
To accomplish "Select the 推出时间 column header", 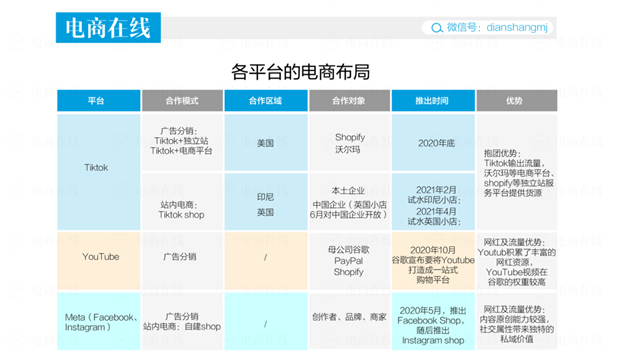I will coord(433,100).
